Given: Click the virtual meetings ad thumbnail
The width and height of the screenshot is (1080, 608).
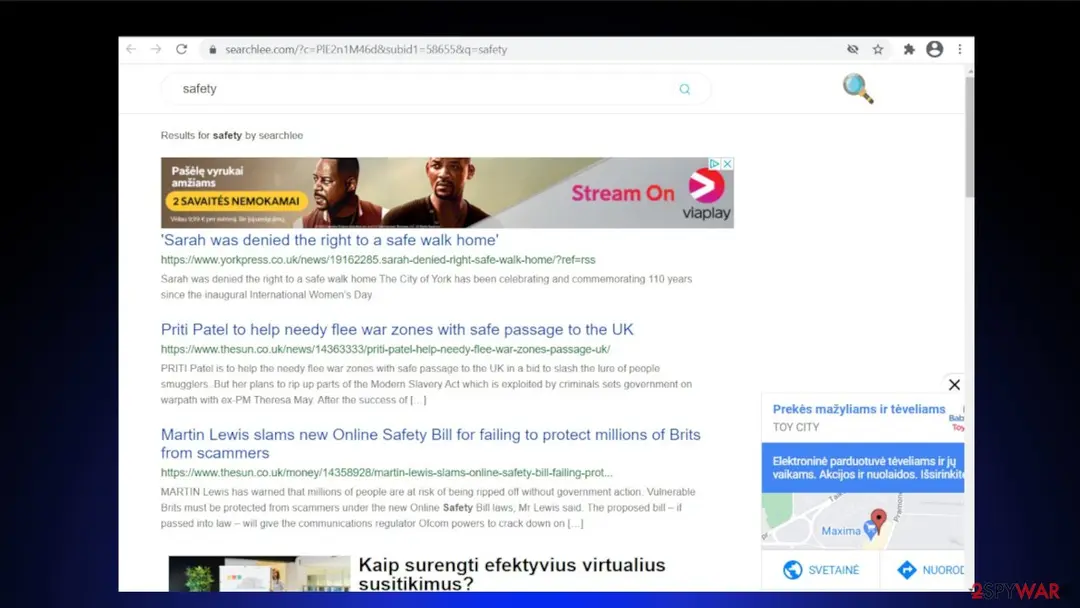Looking at the screenshot, I should pyautogui.click(x=259, y=574).
